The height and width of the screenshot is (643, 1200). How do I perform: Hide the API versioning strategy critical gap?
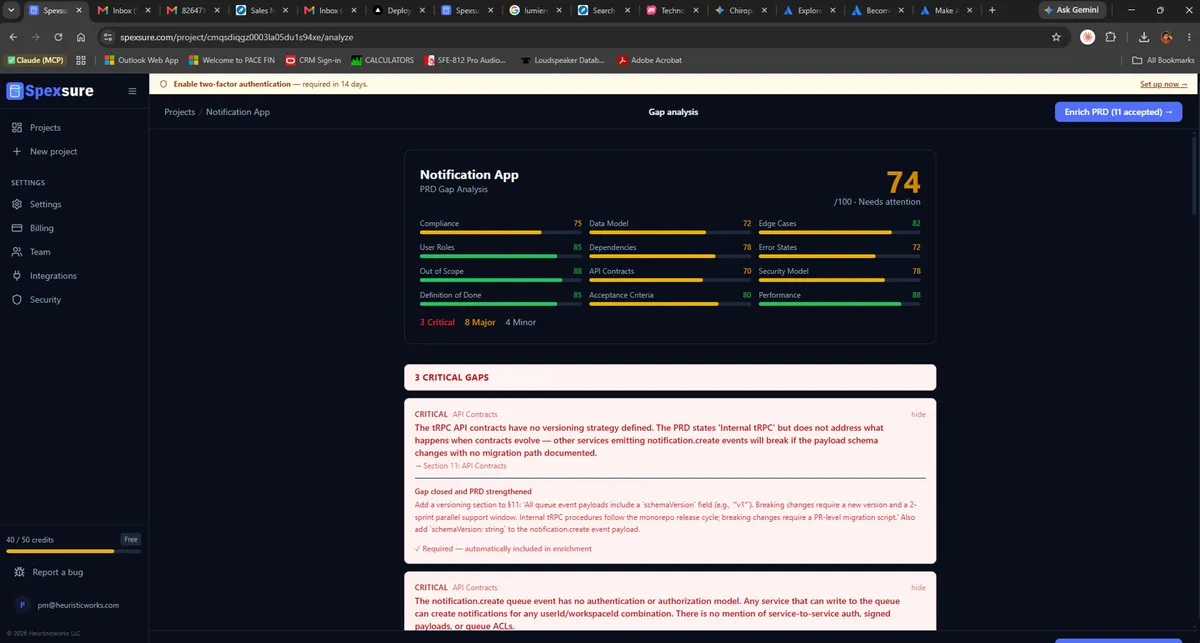point(918,414)
